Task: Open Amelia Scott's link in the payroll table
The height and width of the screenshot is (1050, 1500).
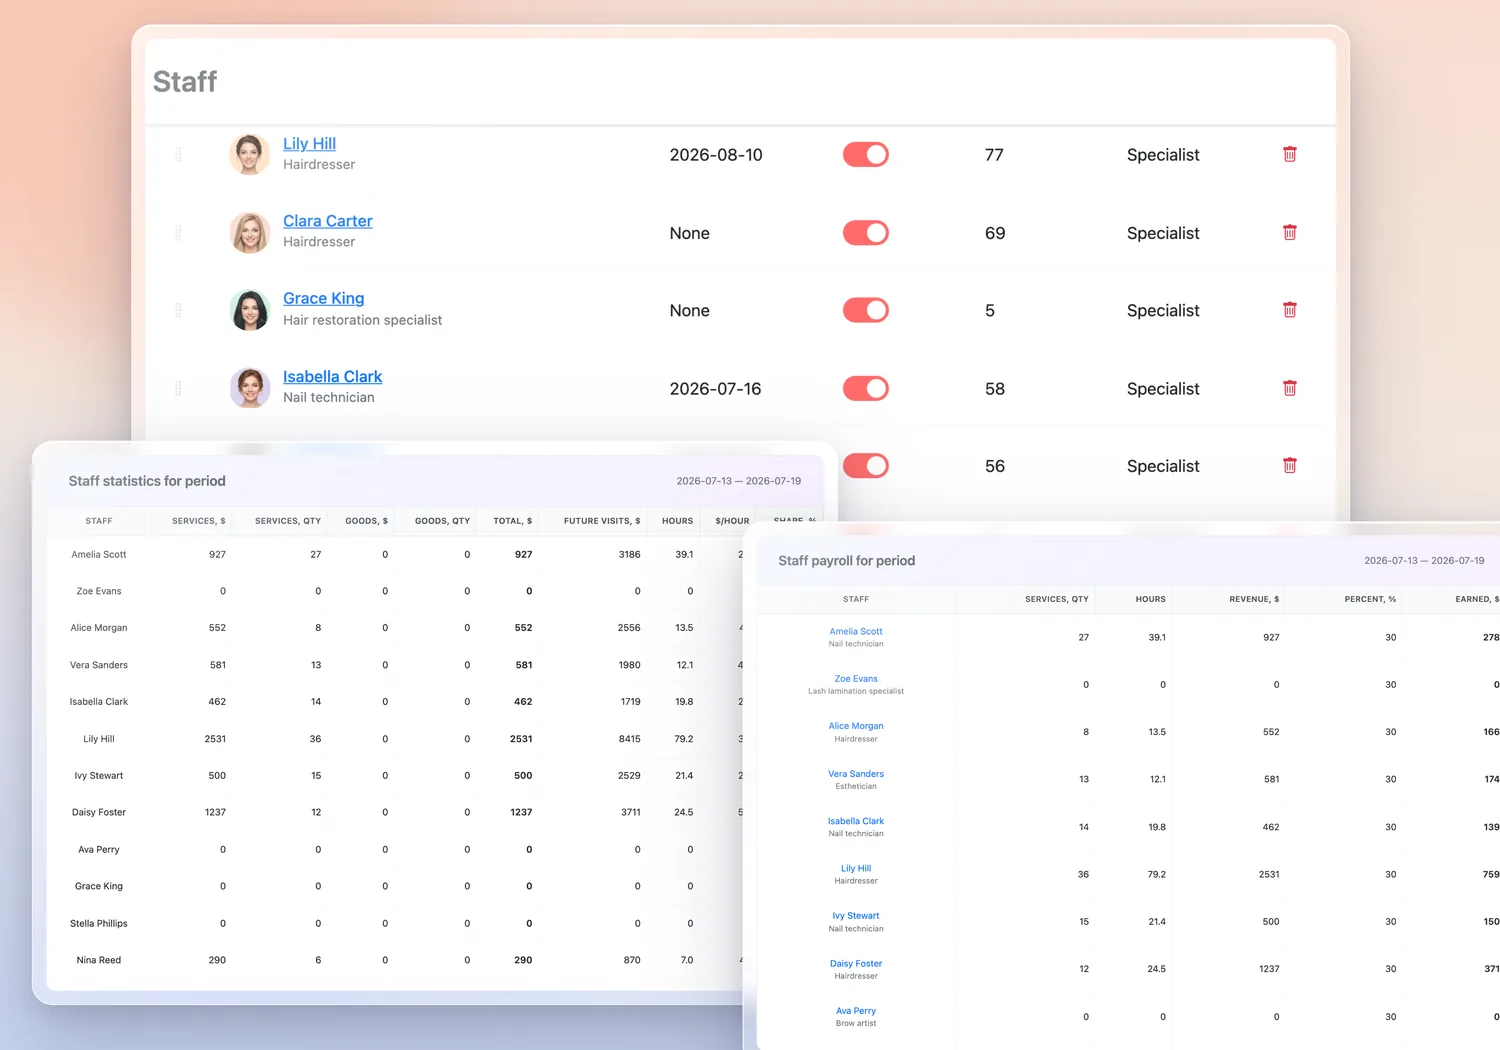Action: 856,631
